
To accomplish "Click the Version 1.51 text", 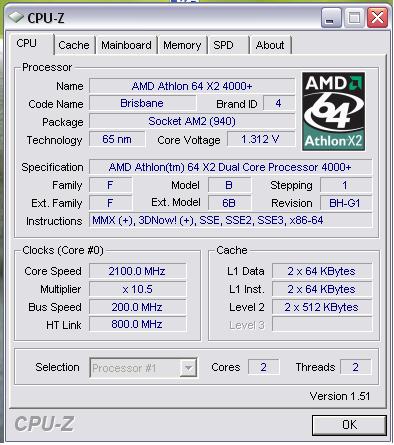I will [340, 396].
